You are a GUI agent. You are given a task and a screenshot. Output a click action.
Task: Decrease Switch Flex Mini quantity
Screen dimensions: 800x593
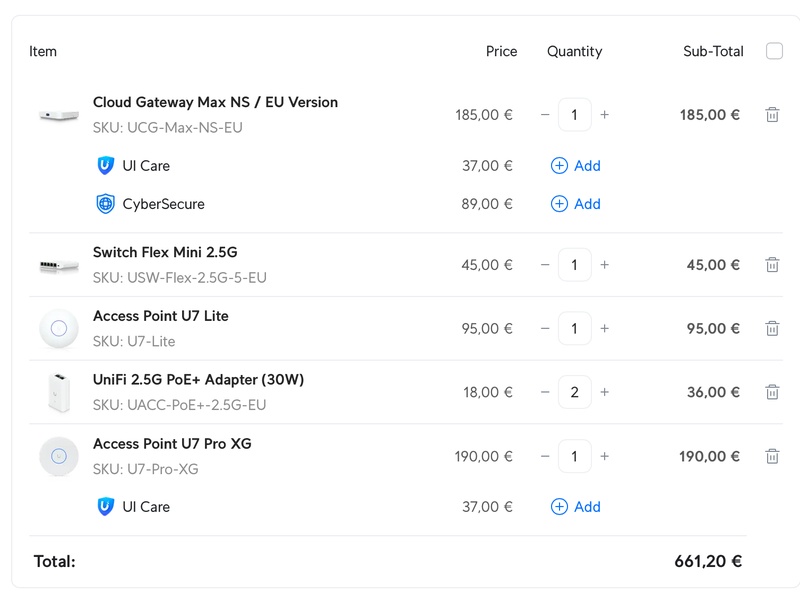(545, 265)
